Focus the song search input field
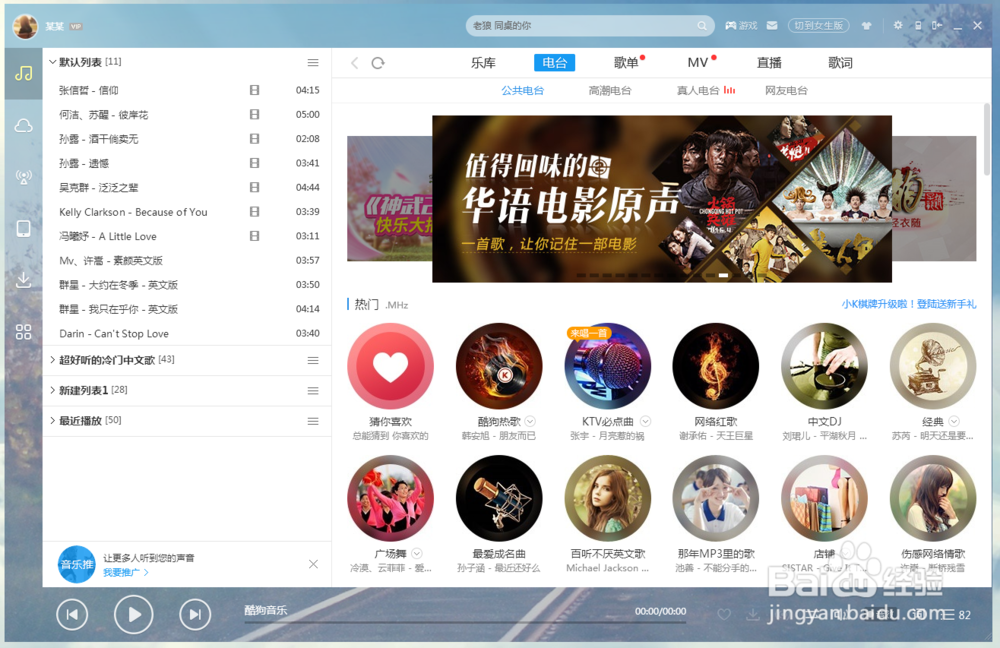1000x648 pixels. pyautogui.click(x=584, y=26)
